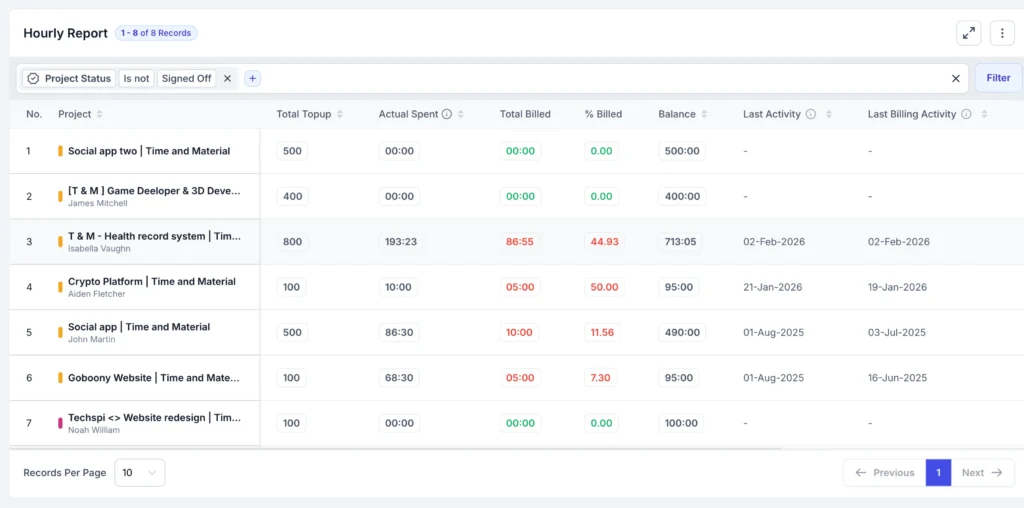Show info for Last Billing Activity column

(x=966, y=114)
